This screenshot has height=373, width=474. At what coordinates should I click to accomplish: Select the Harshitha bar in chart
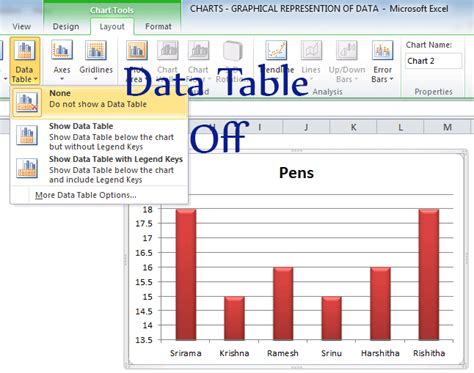click(x=380, y=304)
